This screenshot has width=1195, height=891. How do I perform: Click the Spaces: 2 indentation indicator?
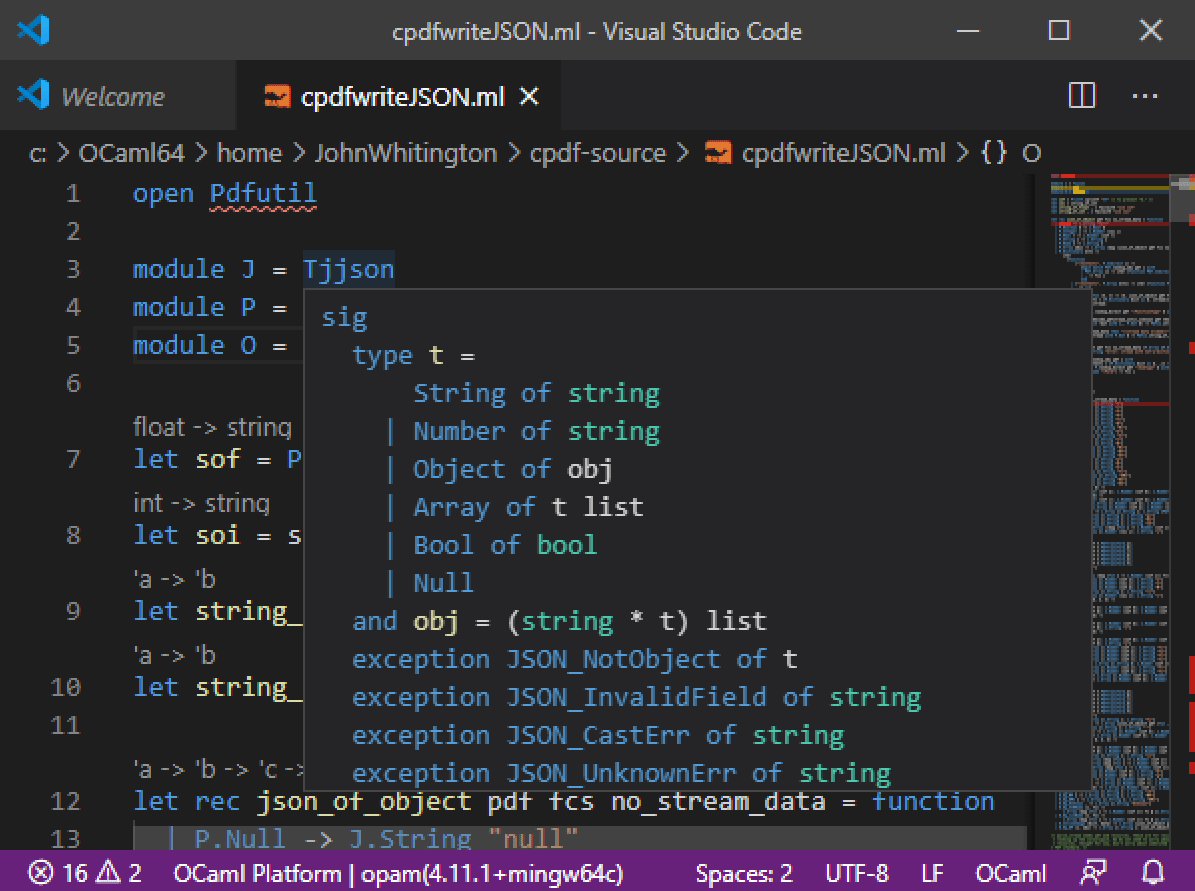(744, 873)
